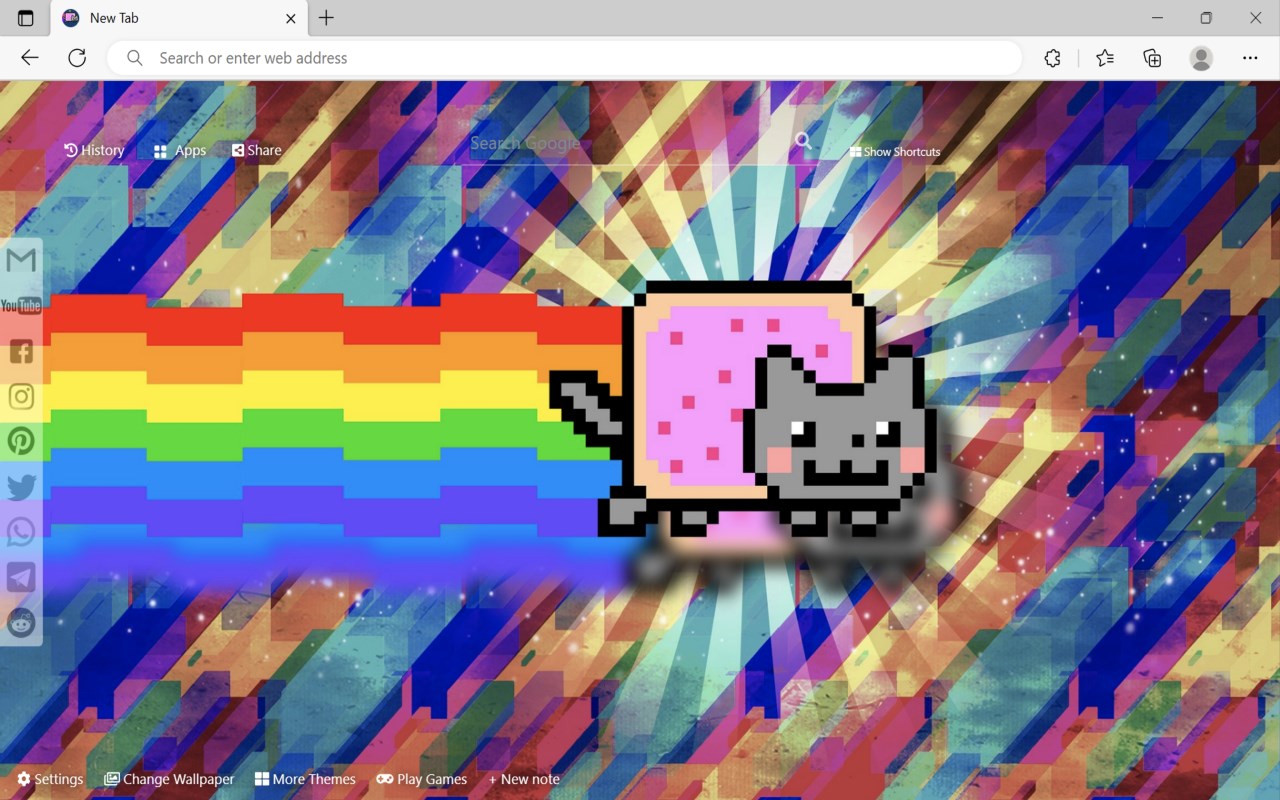This screenshot has height=800, width=1280.
Task: Open YouTube shortcut in sidebar
Action: pyautogui.click(x=21, y=305)
